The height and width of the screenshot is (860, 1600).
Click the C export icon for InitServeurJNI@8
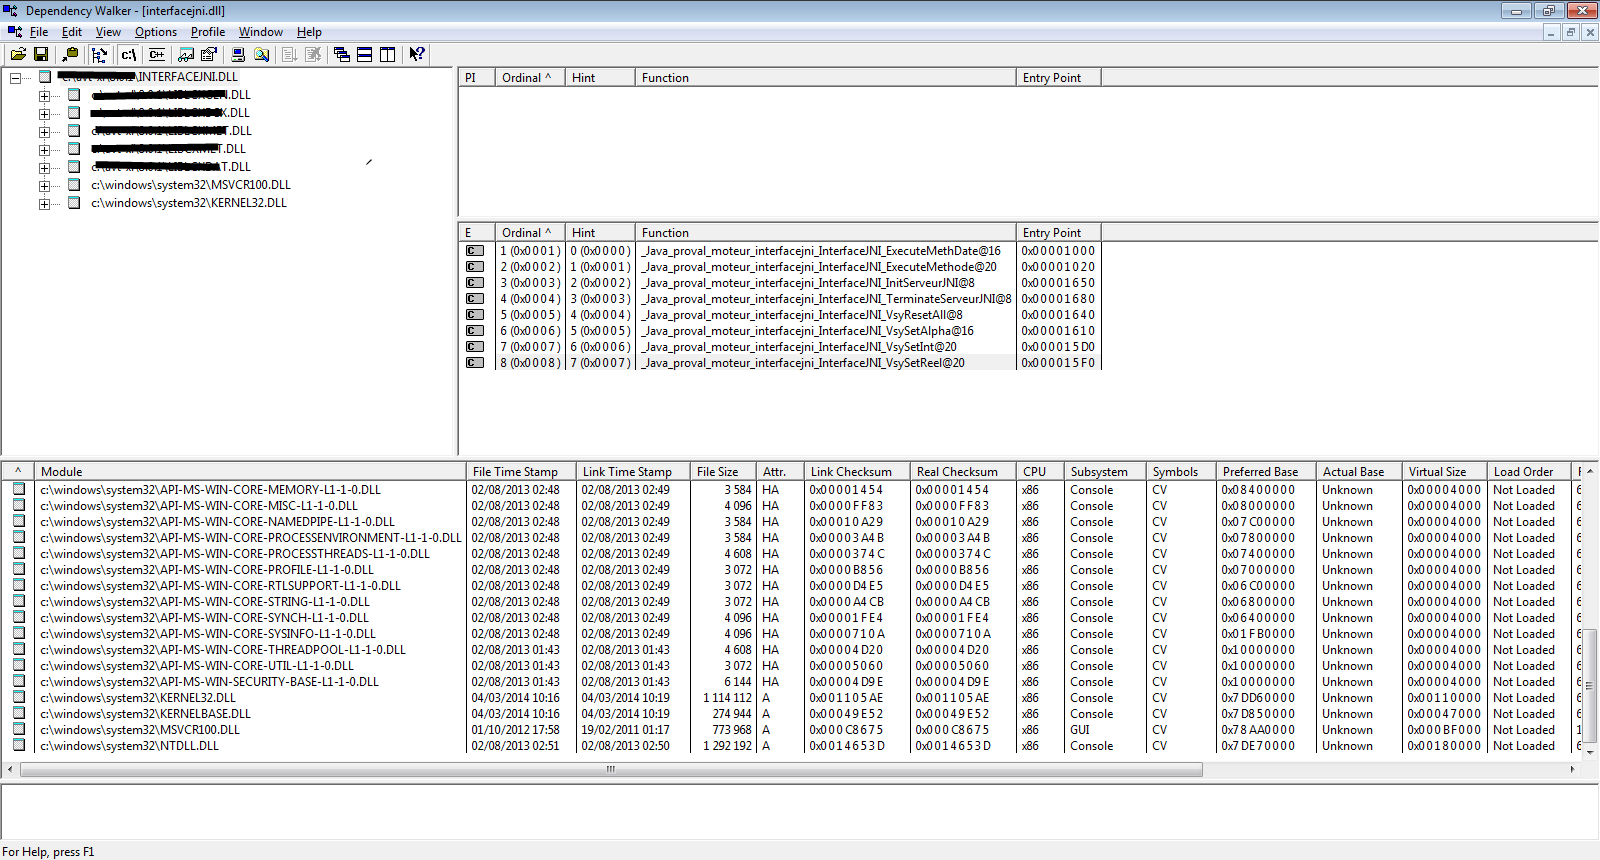[x=475, y=283]
